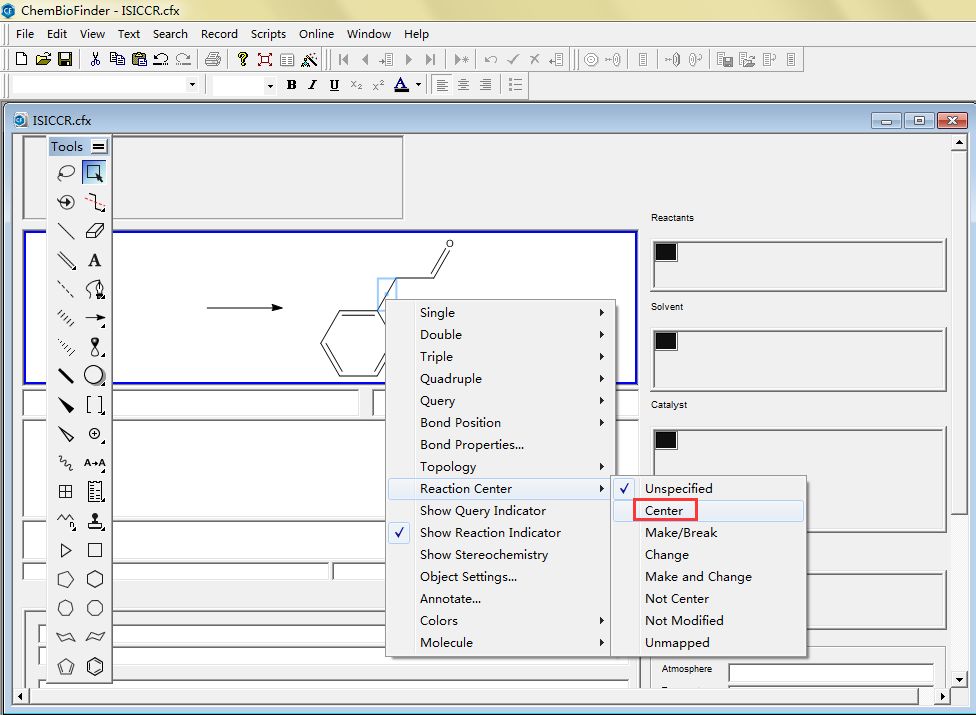Select the checked Unspecified option
The image size is (976, 715).
tap(709, 488)
